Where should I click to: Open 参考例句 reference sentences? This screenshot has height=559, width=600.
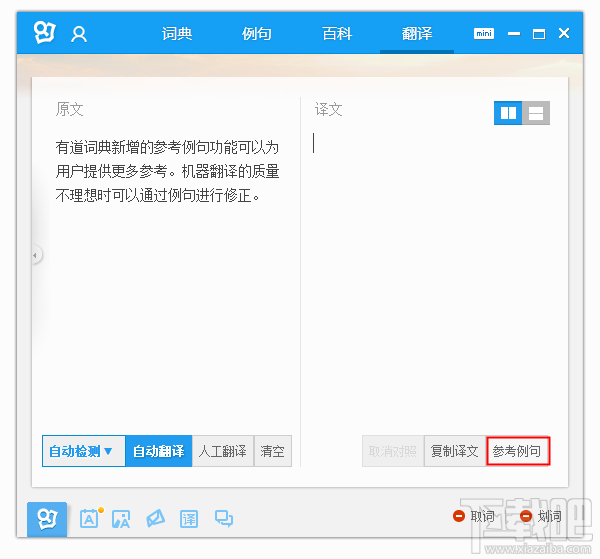(518, 451)
